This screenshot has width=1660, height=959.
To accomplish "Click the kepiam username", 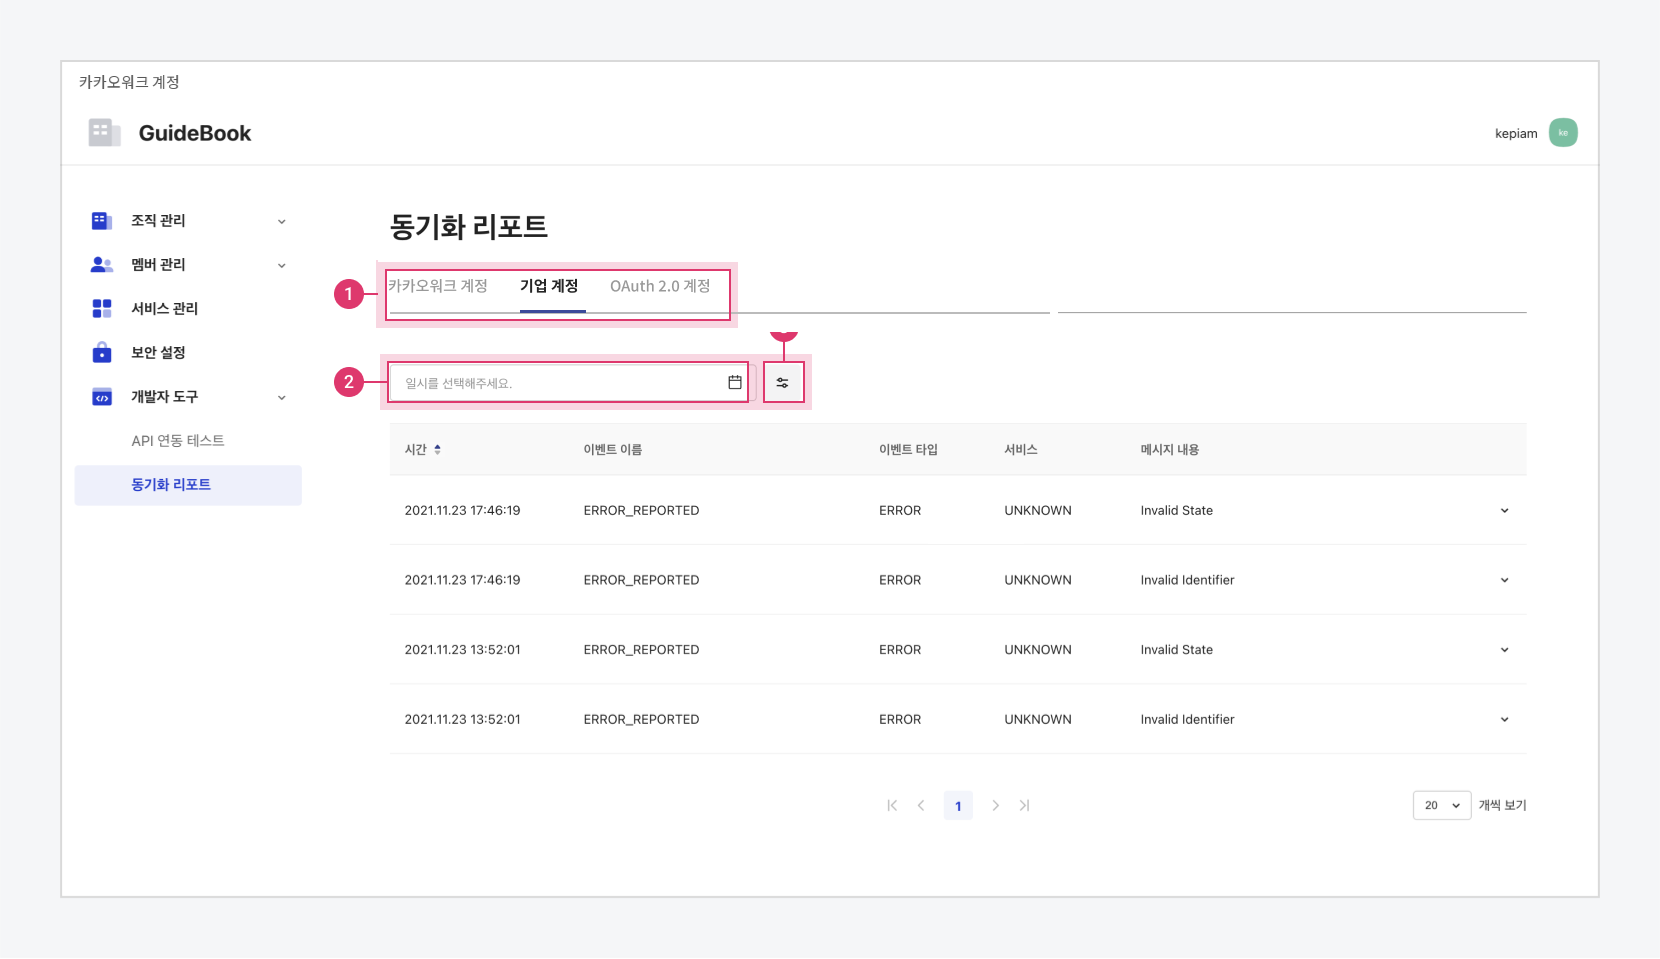I will click(x=1516, y=134).
